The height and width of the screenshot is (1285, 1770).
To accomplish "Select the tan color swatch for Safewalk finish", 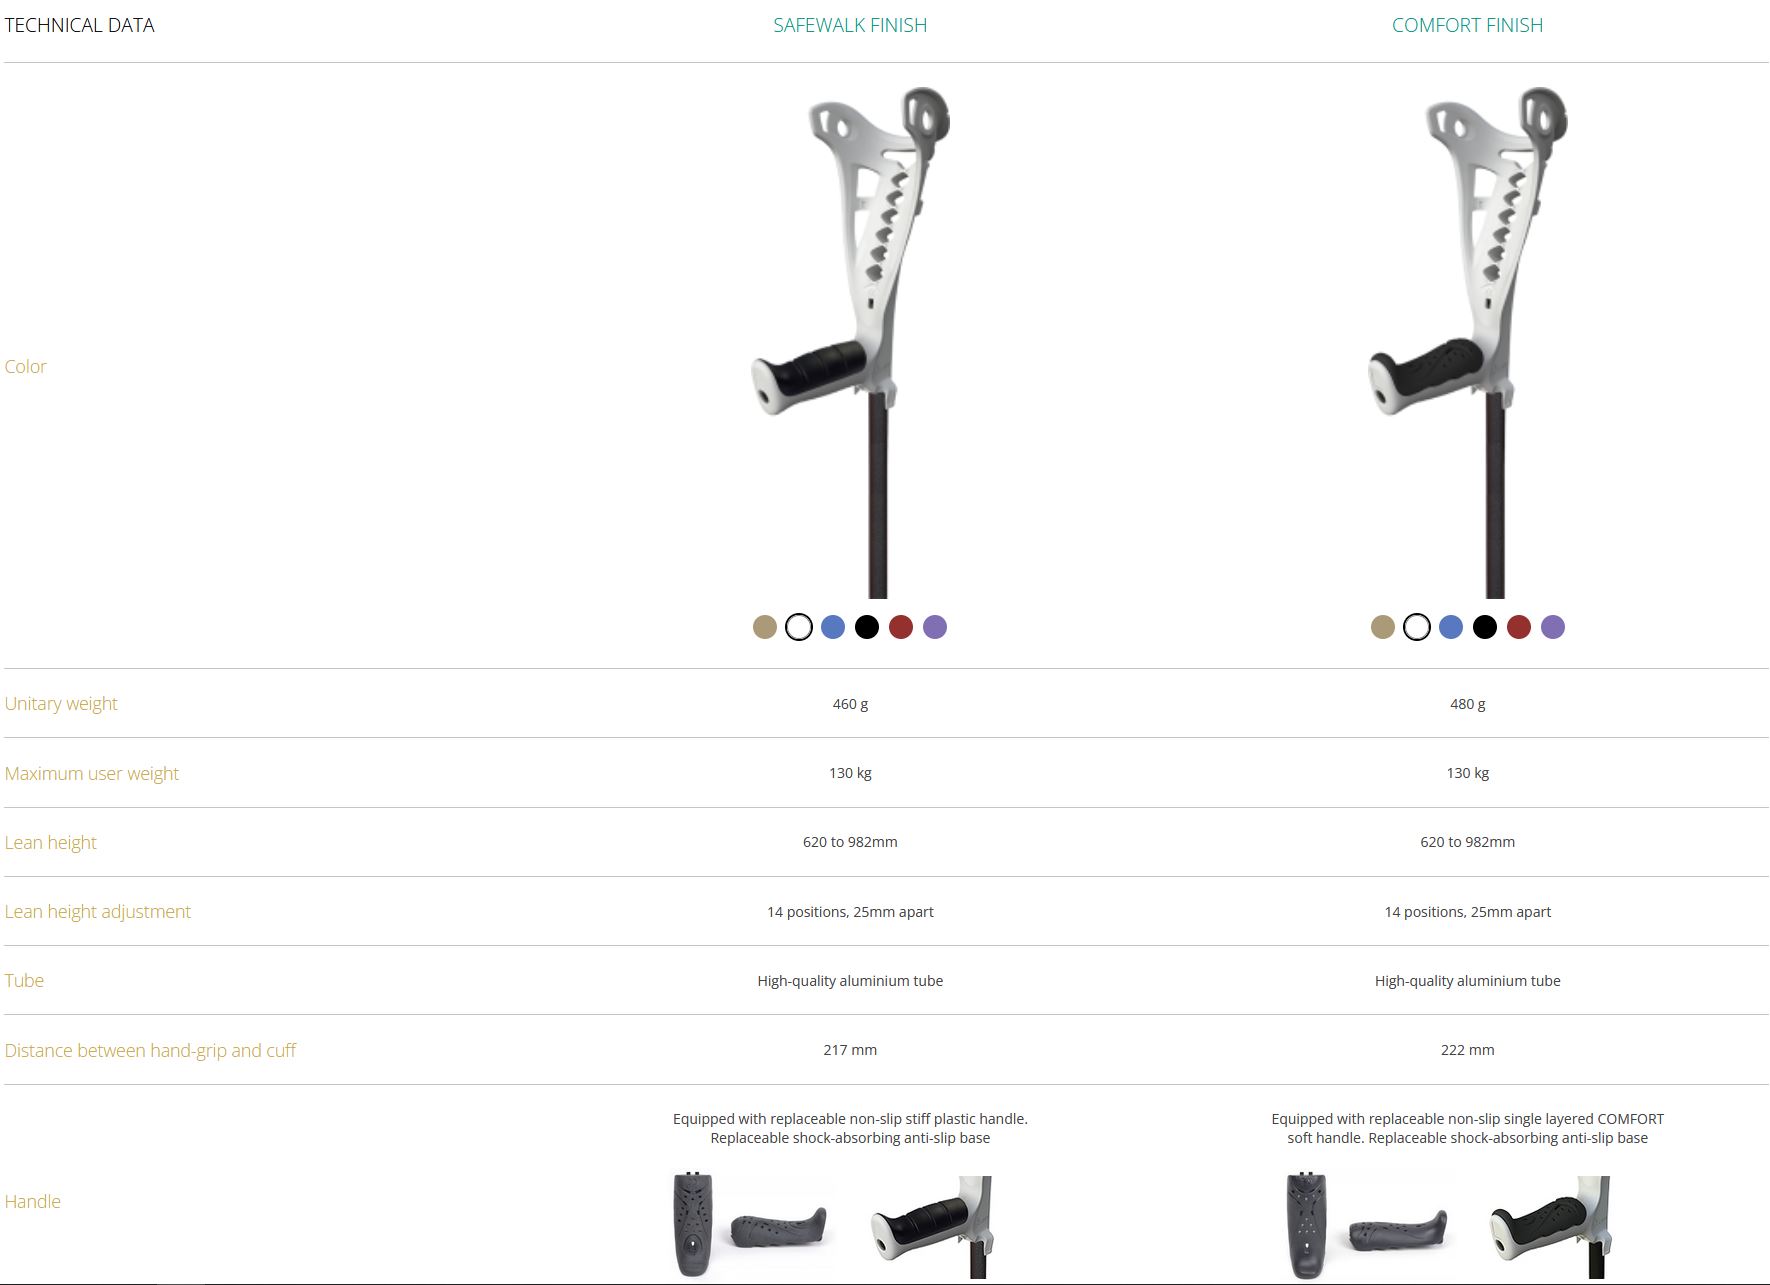I will (x=765, y=627).
